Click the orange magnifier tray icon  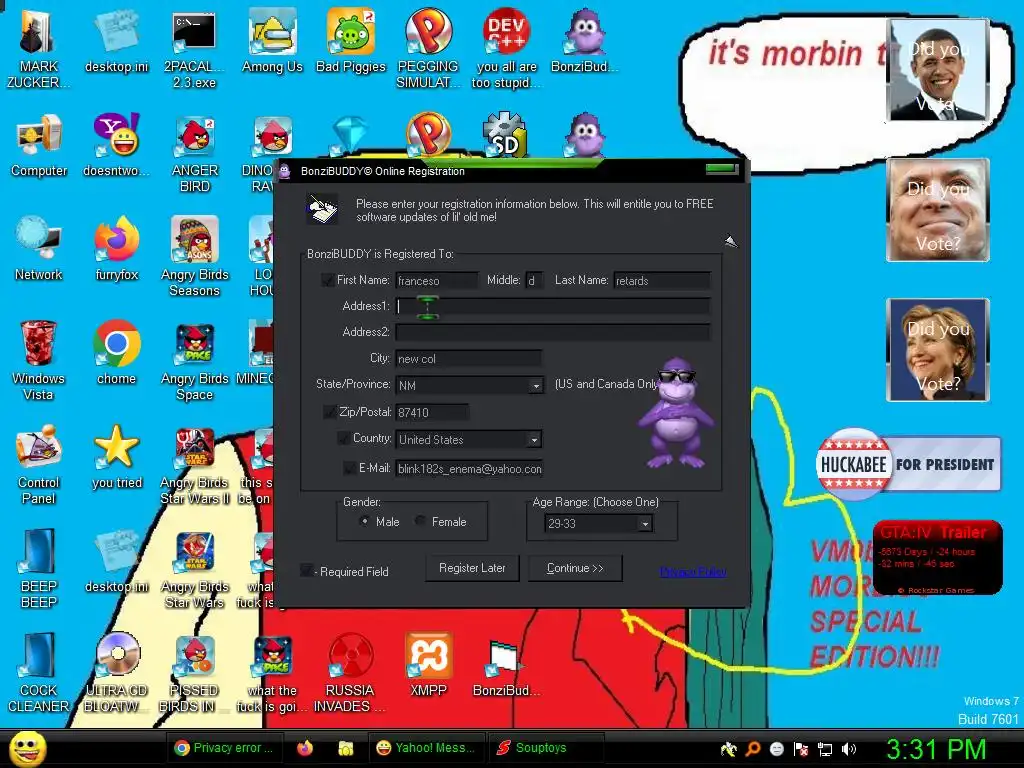pyautogui.click(x=752, y=749)
